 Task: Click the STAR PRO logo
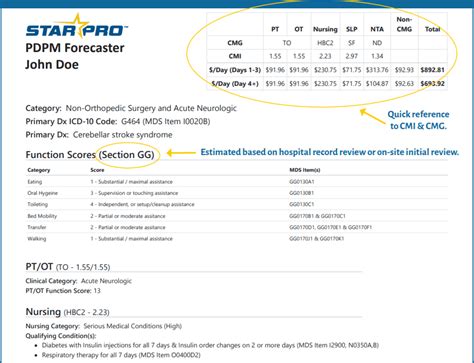[x=77, y=27]
